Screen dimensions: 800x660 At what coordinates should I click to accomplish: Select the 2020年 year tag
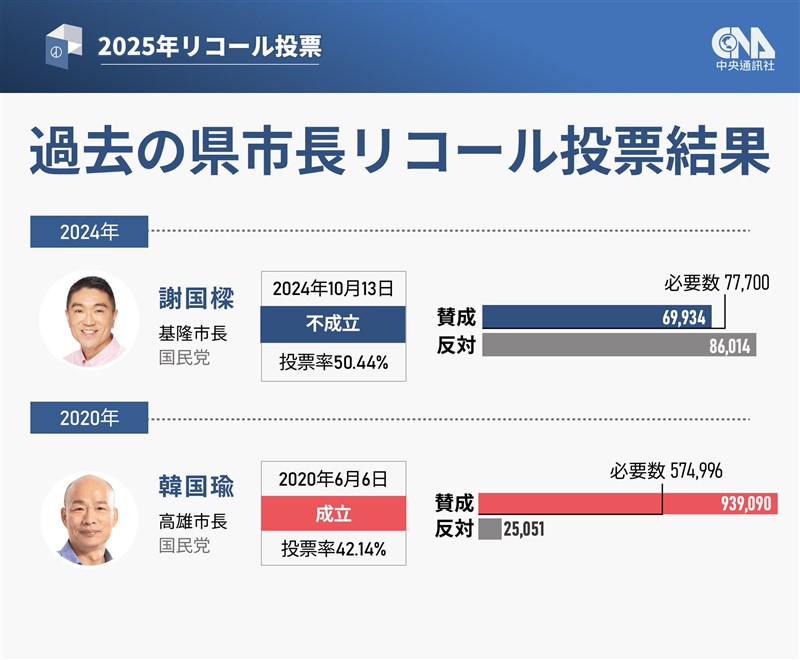tap(89, 419)
